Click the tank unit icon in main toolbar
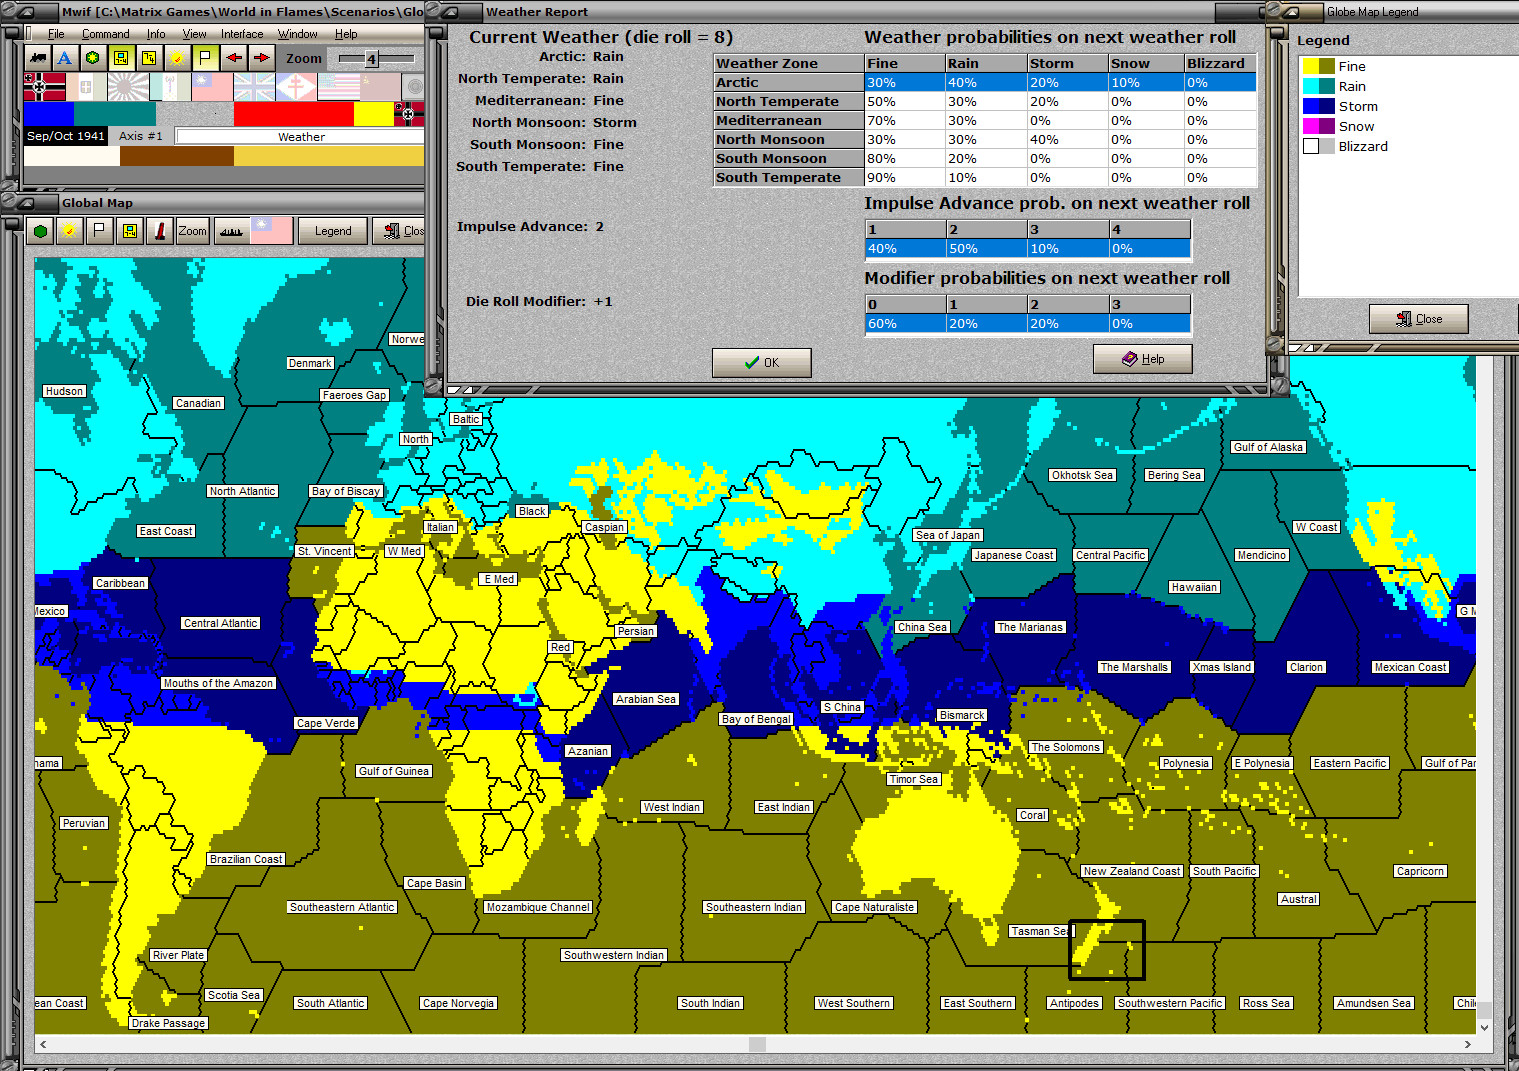The width and height of the screenshot is (1519, 1071). 38,58
